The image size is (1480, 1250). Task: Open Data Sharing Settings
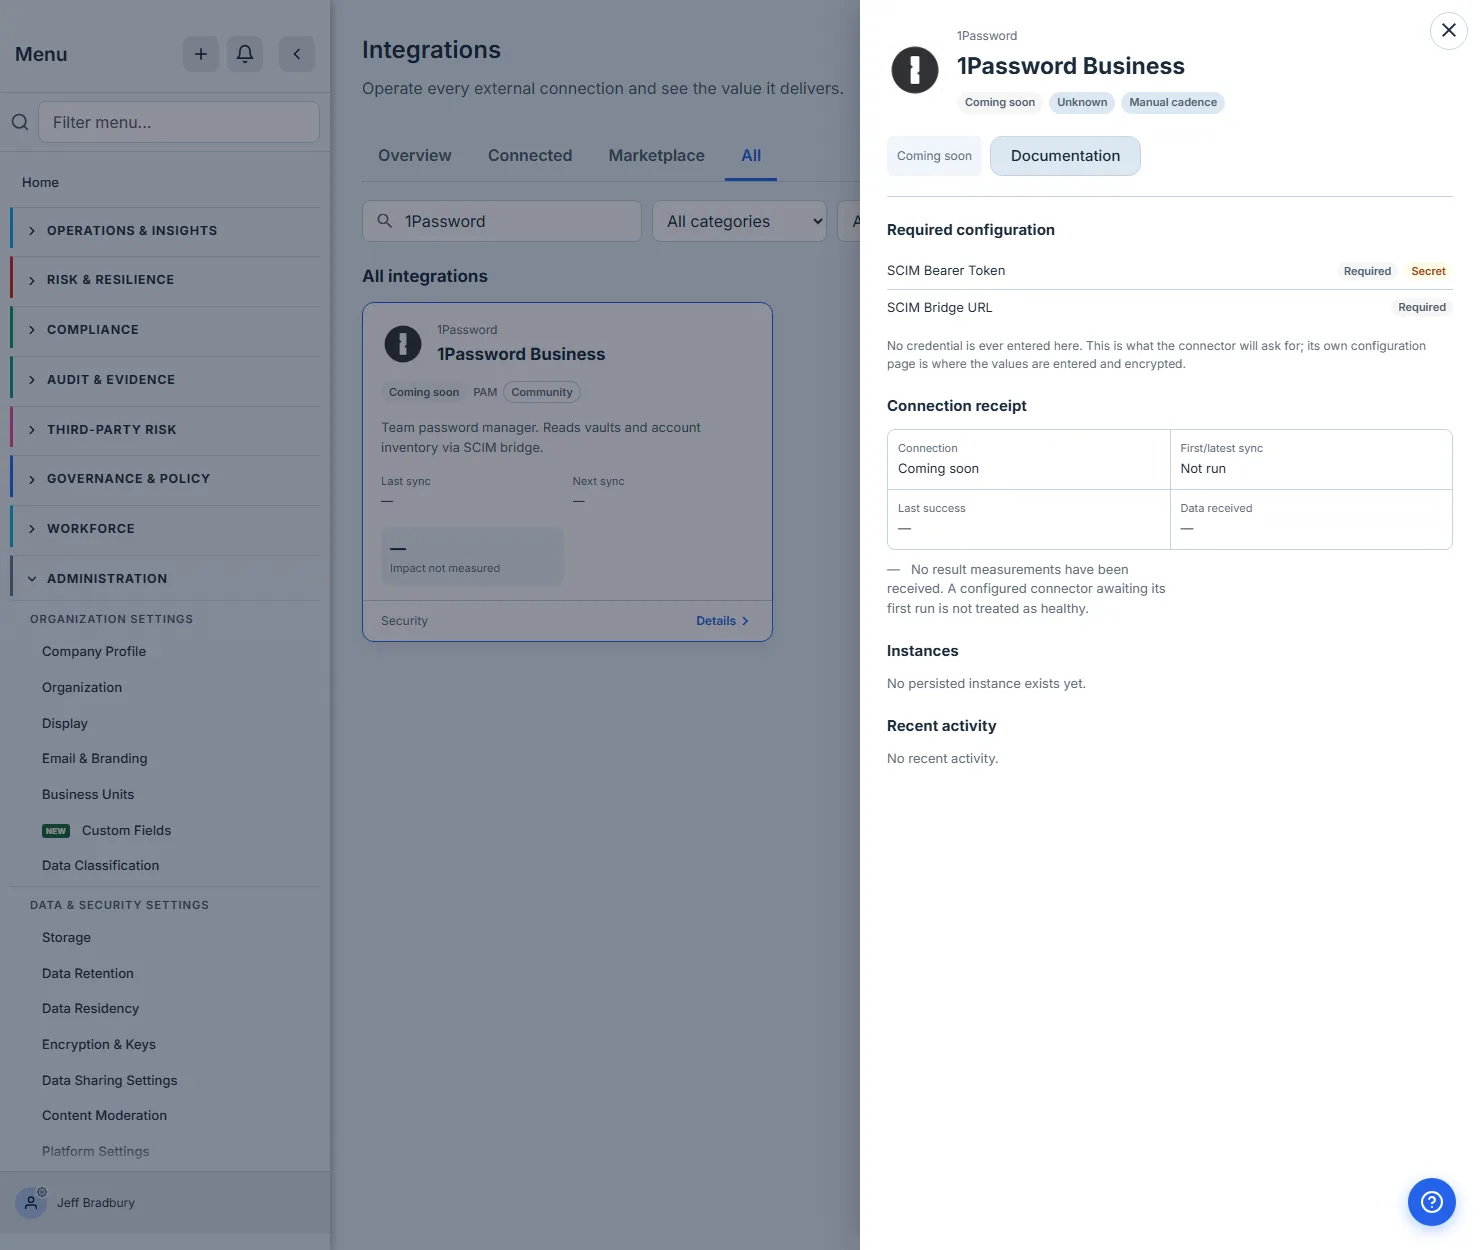(x=110, y=1081)
